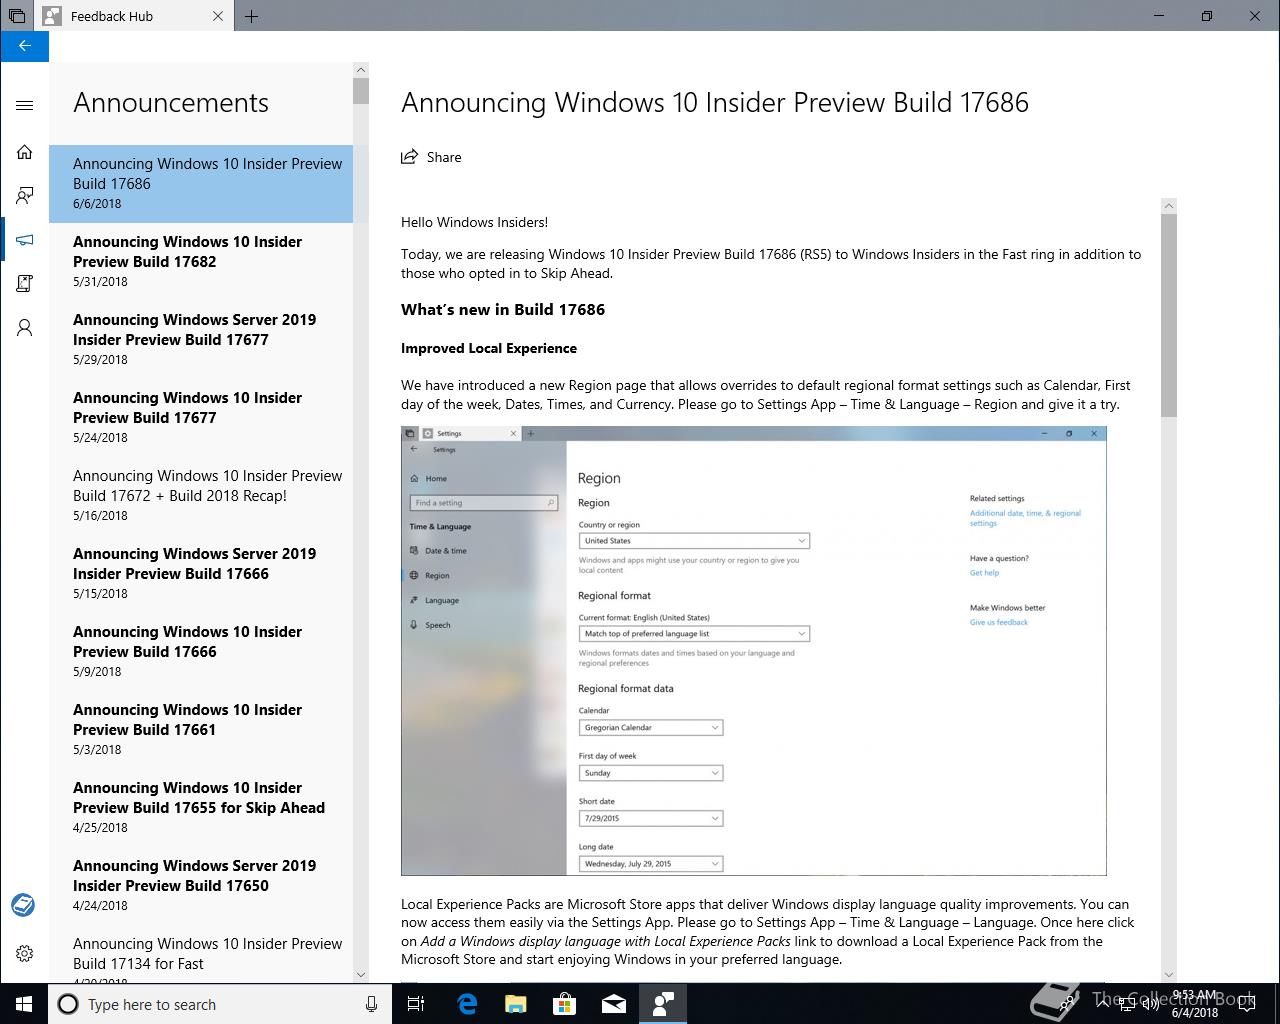Image resolution: width=1280 pixels, height=1024 pixels.
Task: Click scroll down arrow of announcements list
Action: tap(361, 974)
